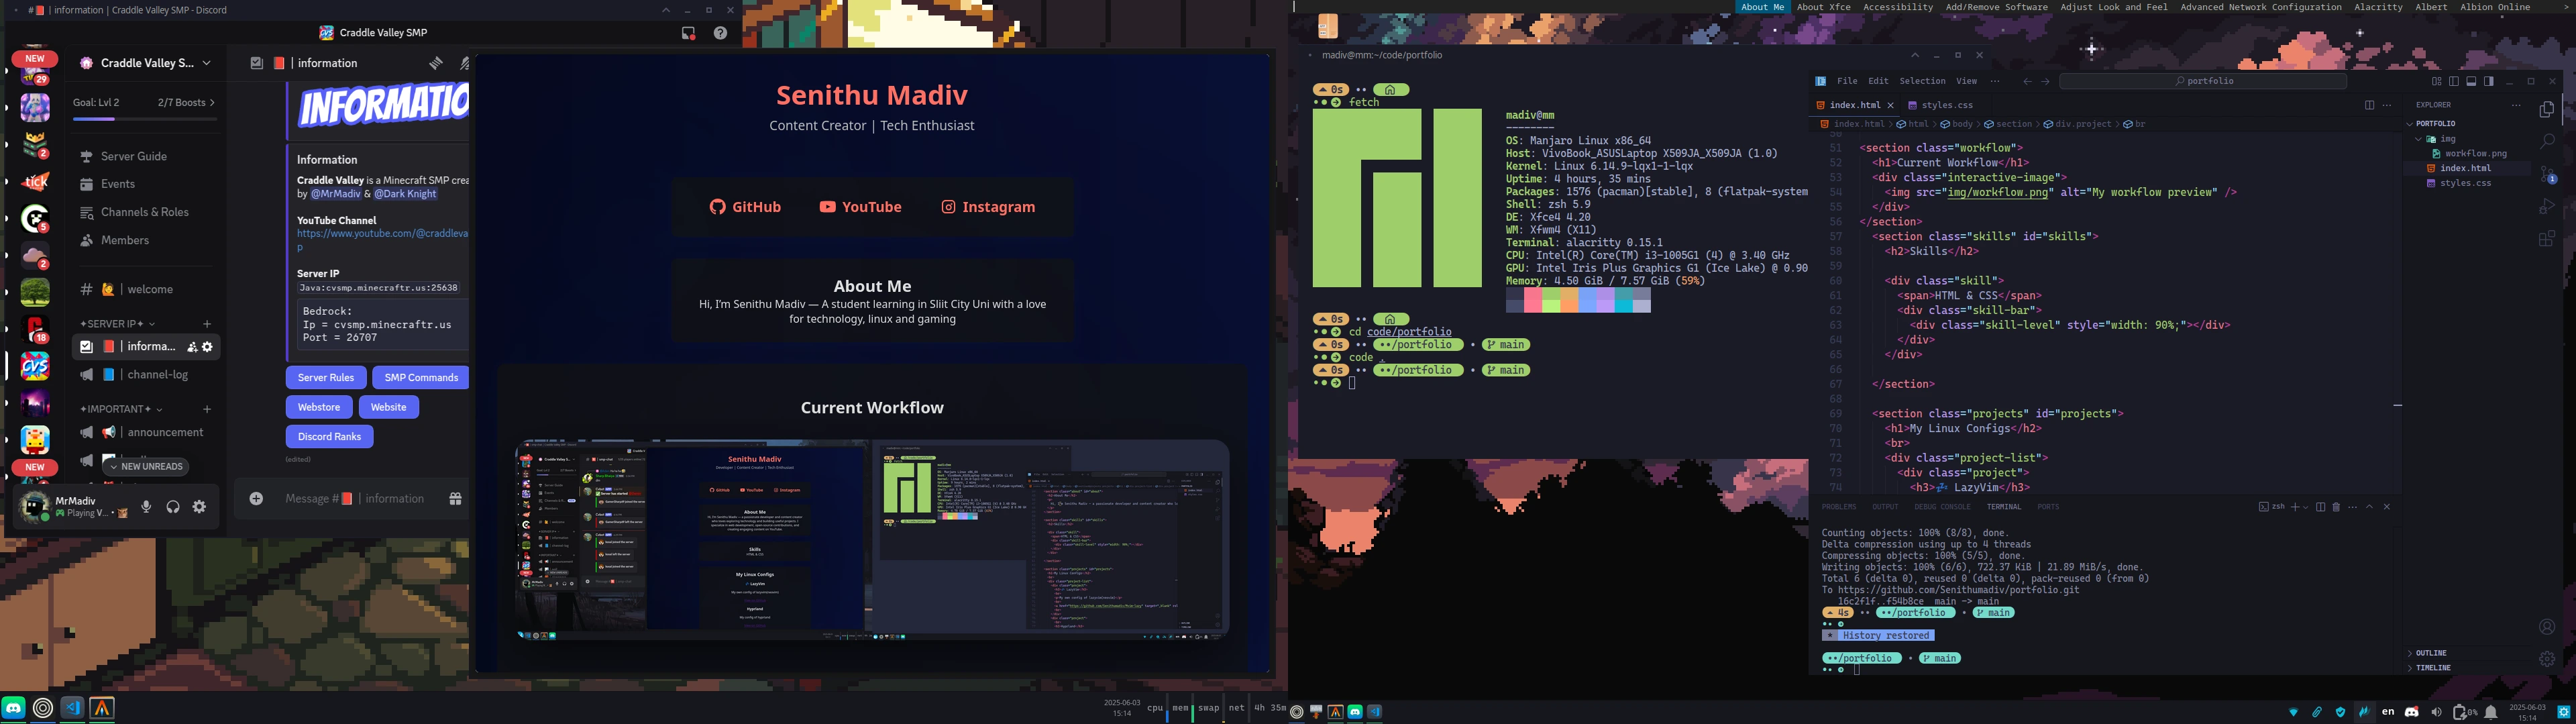
Task: Open YouTube link on portfolio page
Action: tap(860, 207)
